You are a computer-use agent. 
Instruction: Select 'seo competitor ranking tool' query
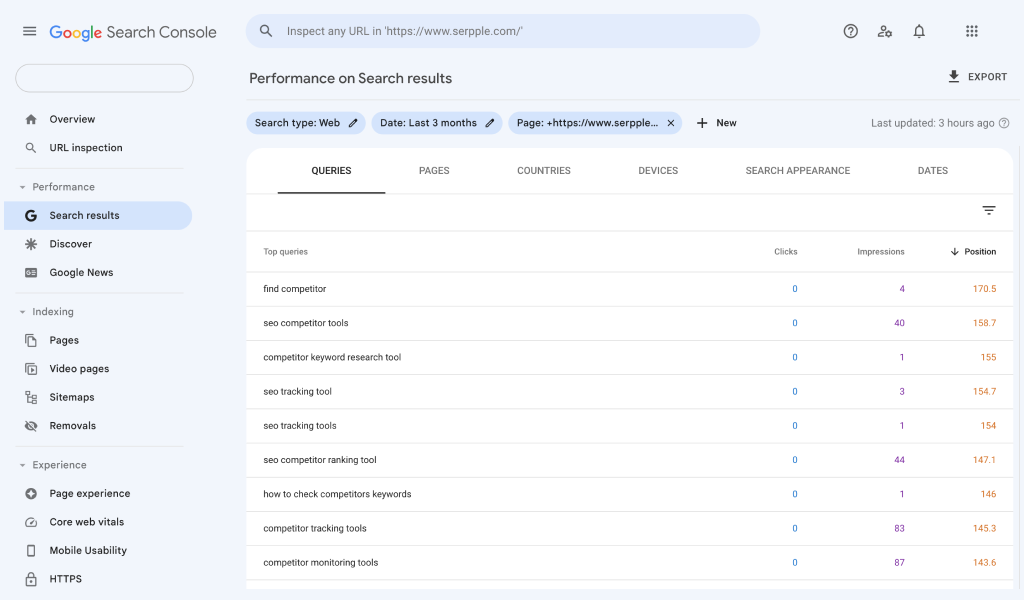point(630,460)
